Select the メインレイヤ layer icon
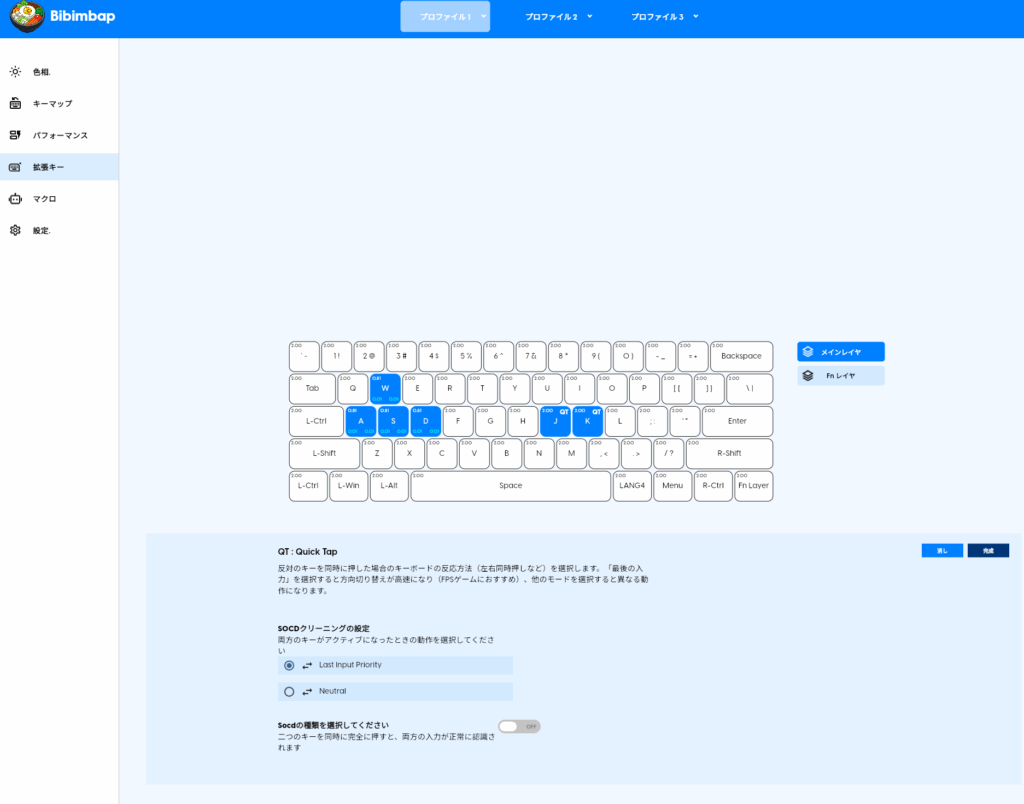This screenshot has height=804, width=1024. pos(808,352)
